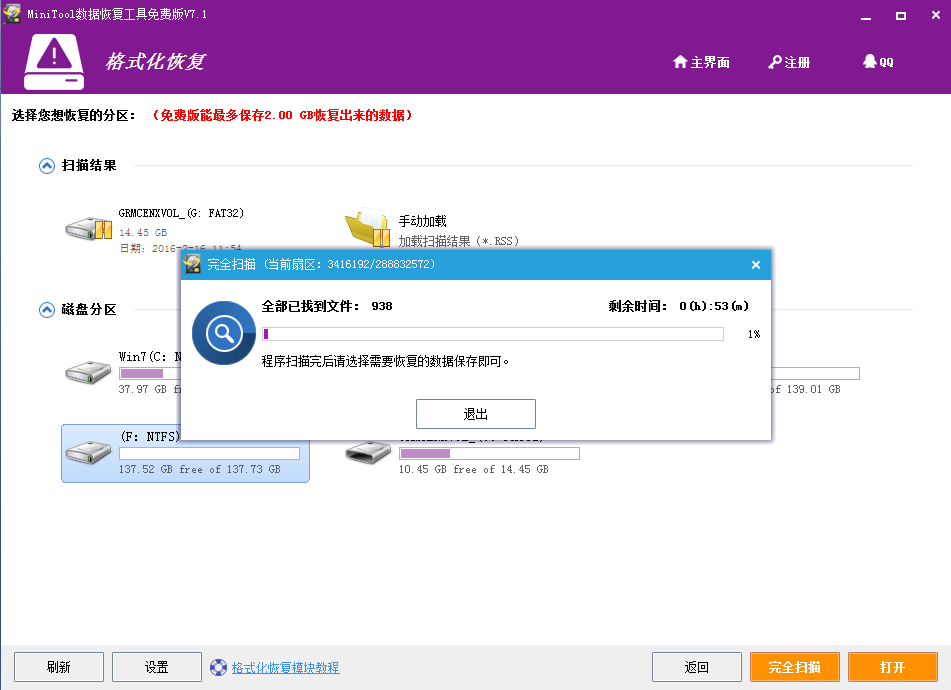Select the F: NTFS partition drive icon
The image size is (951, 690).
click(x=88, y=452)
